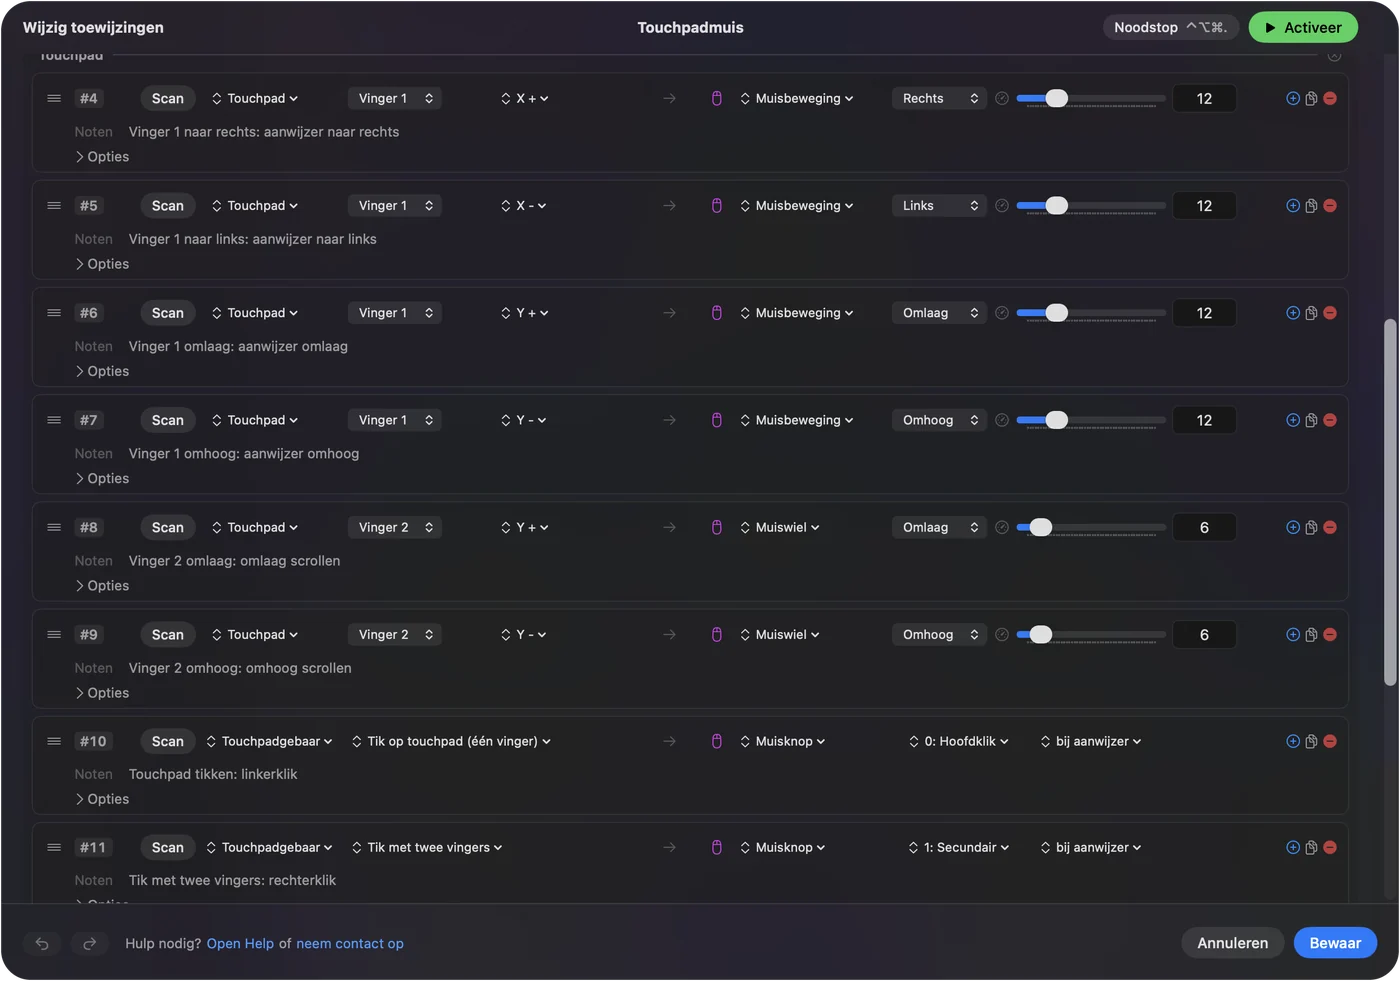Open the Open Help link

(240, 943)
